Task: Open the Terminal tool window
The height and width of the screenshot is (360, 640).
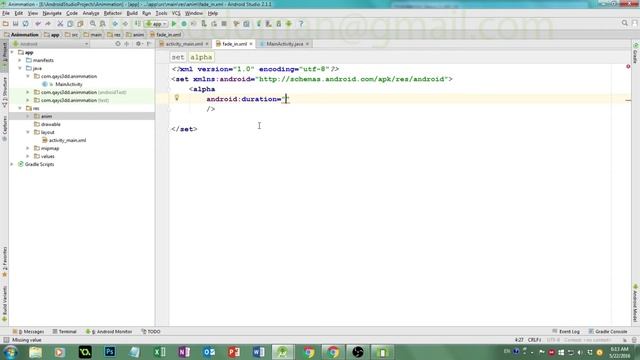Action: click(x=64, y=331)
